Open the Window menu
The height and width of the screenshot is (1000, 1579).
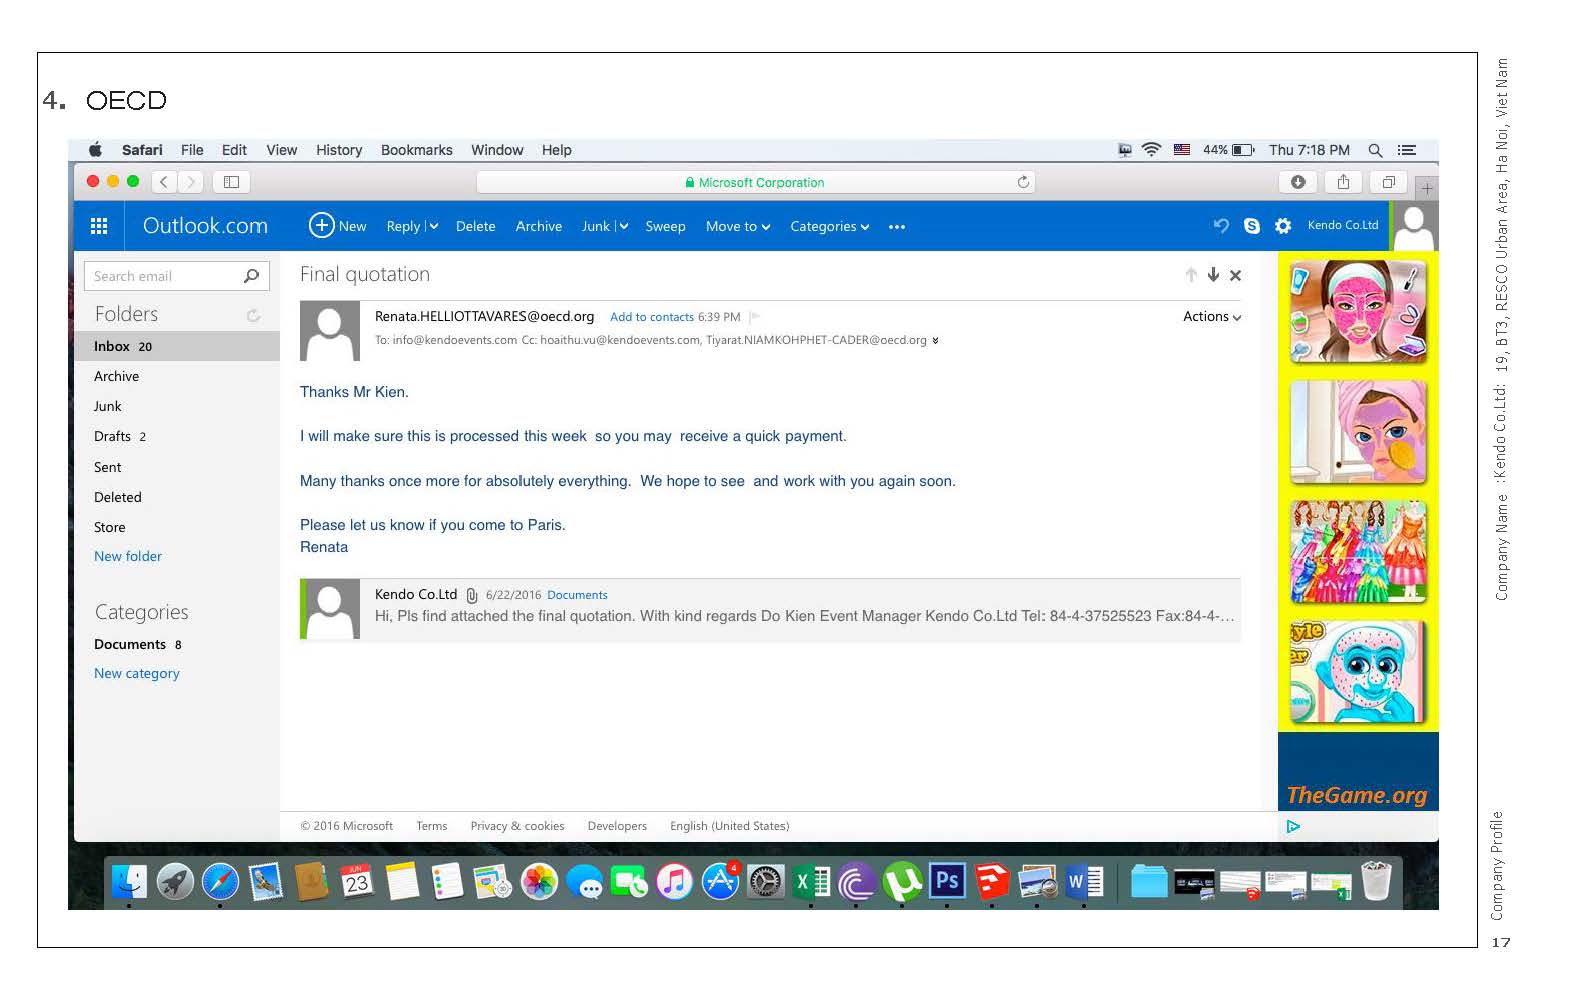tap(497, 150)
